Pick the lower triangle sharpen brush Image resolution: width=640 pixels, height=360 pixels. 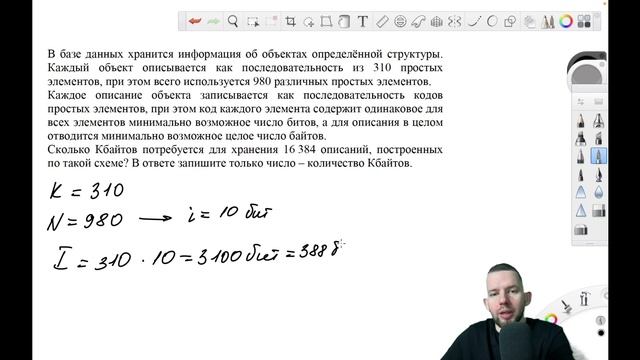[x=580, y=211]
